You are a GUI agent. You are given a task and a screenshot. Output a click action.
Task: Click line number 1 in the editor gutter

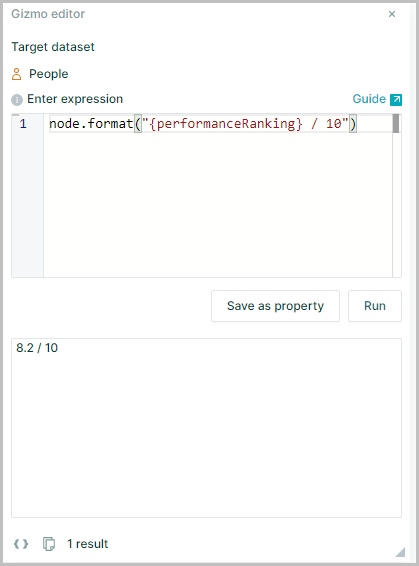coord(23,124)
